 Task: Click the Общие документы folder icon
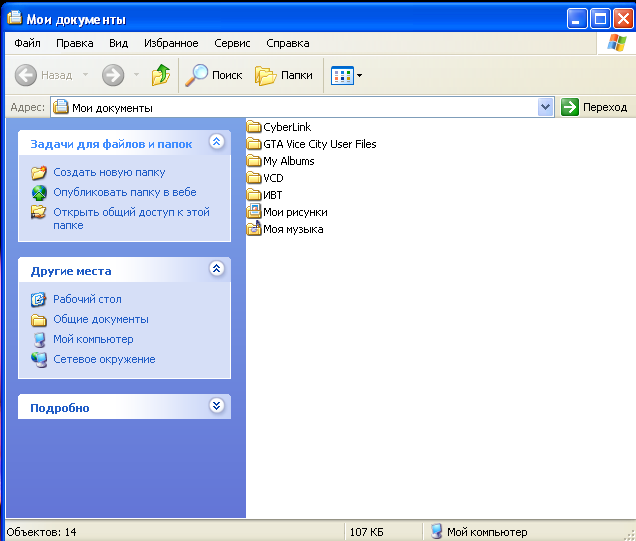coord(39,320)
